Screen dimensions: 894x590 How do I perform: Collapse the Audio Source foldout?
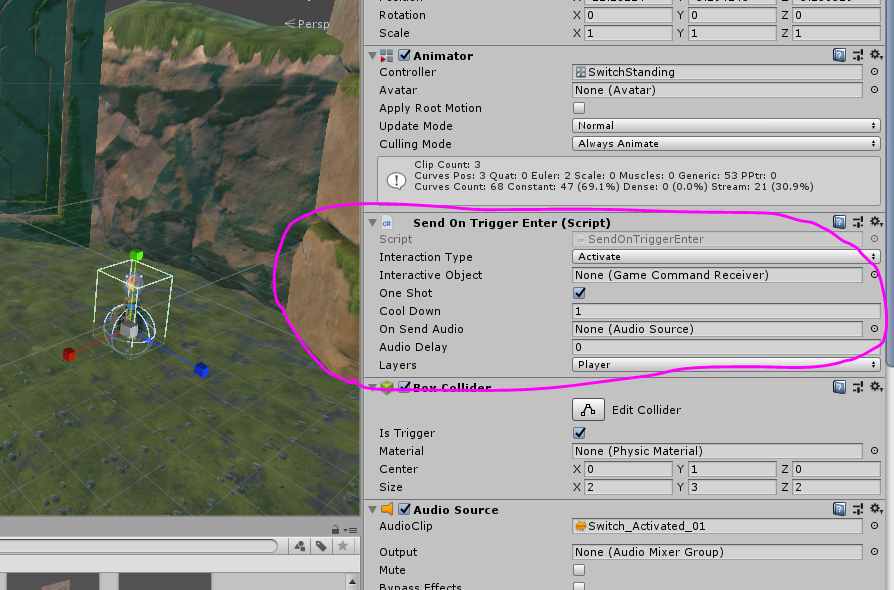[x=372, y=510]
